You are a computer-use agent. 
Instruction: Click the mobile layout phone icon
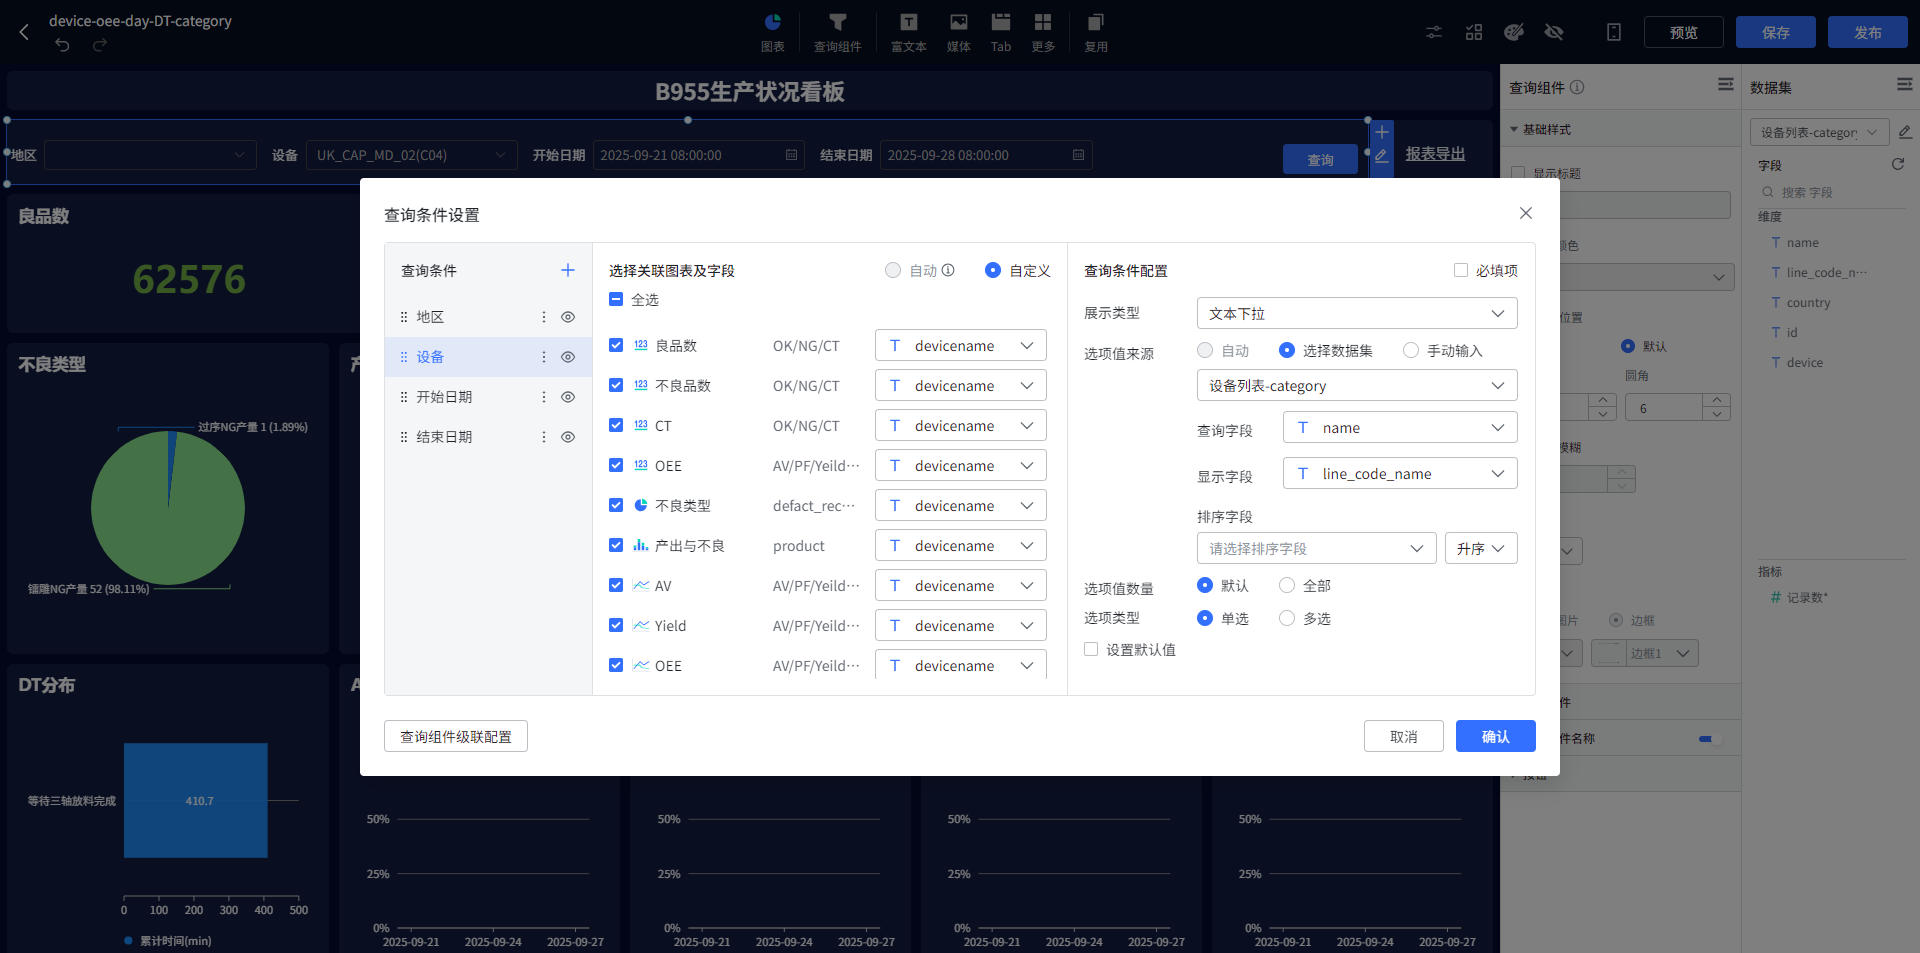[1614, 32]
